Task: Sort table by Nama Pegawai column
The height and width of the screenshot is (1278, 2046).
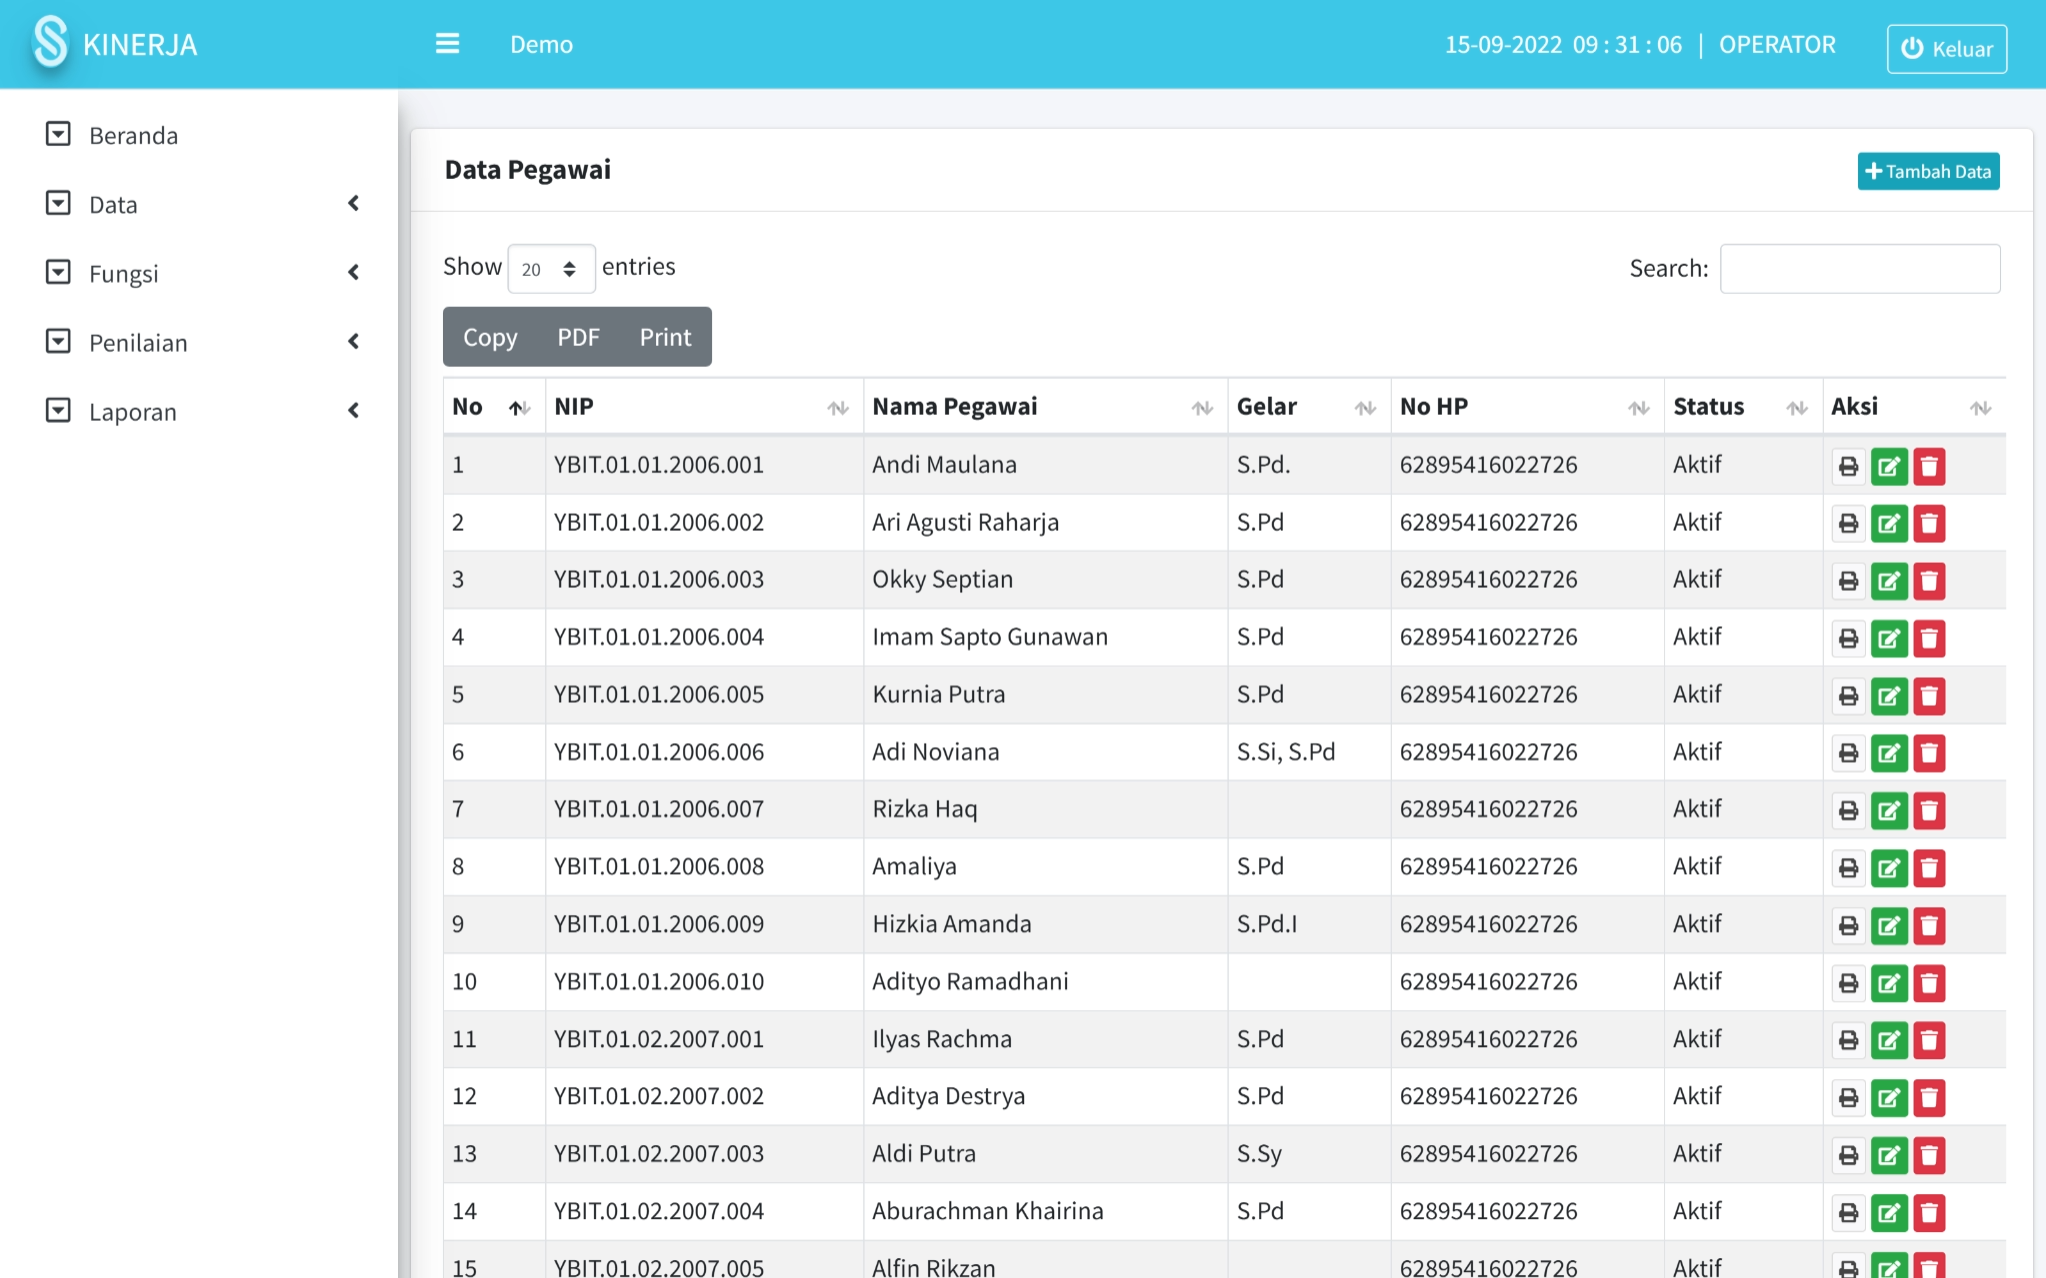Action: [1045, 407]
